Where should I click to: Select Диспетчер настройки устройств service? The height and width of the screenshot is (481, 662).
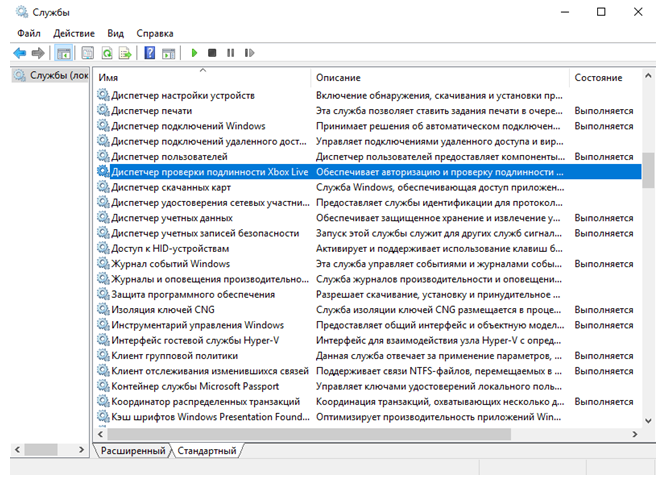(x=369, y=95)
